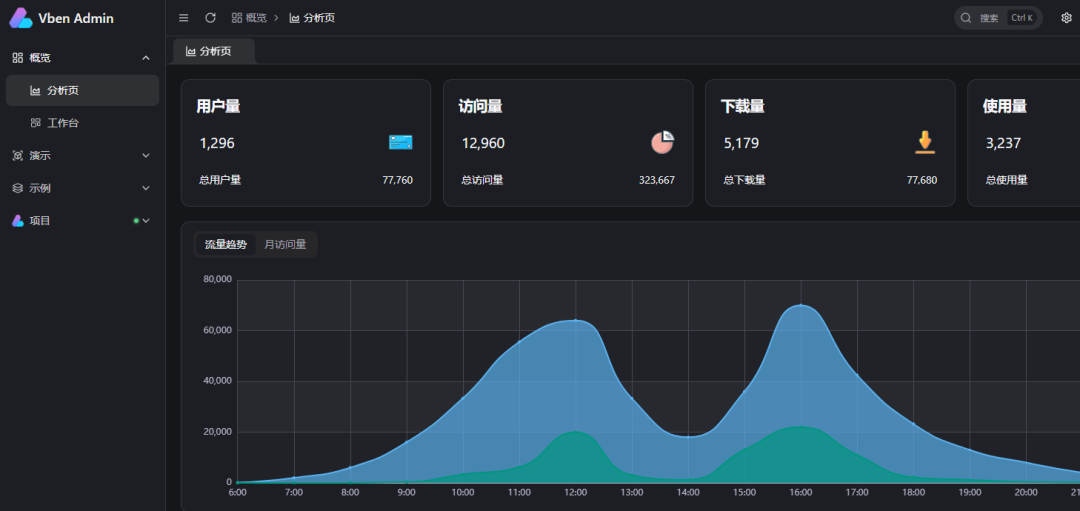Click the Vben Admin logo icon
This screenshot has width=1080, height=511.
coord(21,18)
